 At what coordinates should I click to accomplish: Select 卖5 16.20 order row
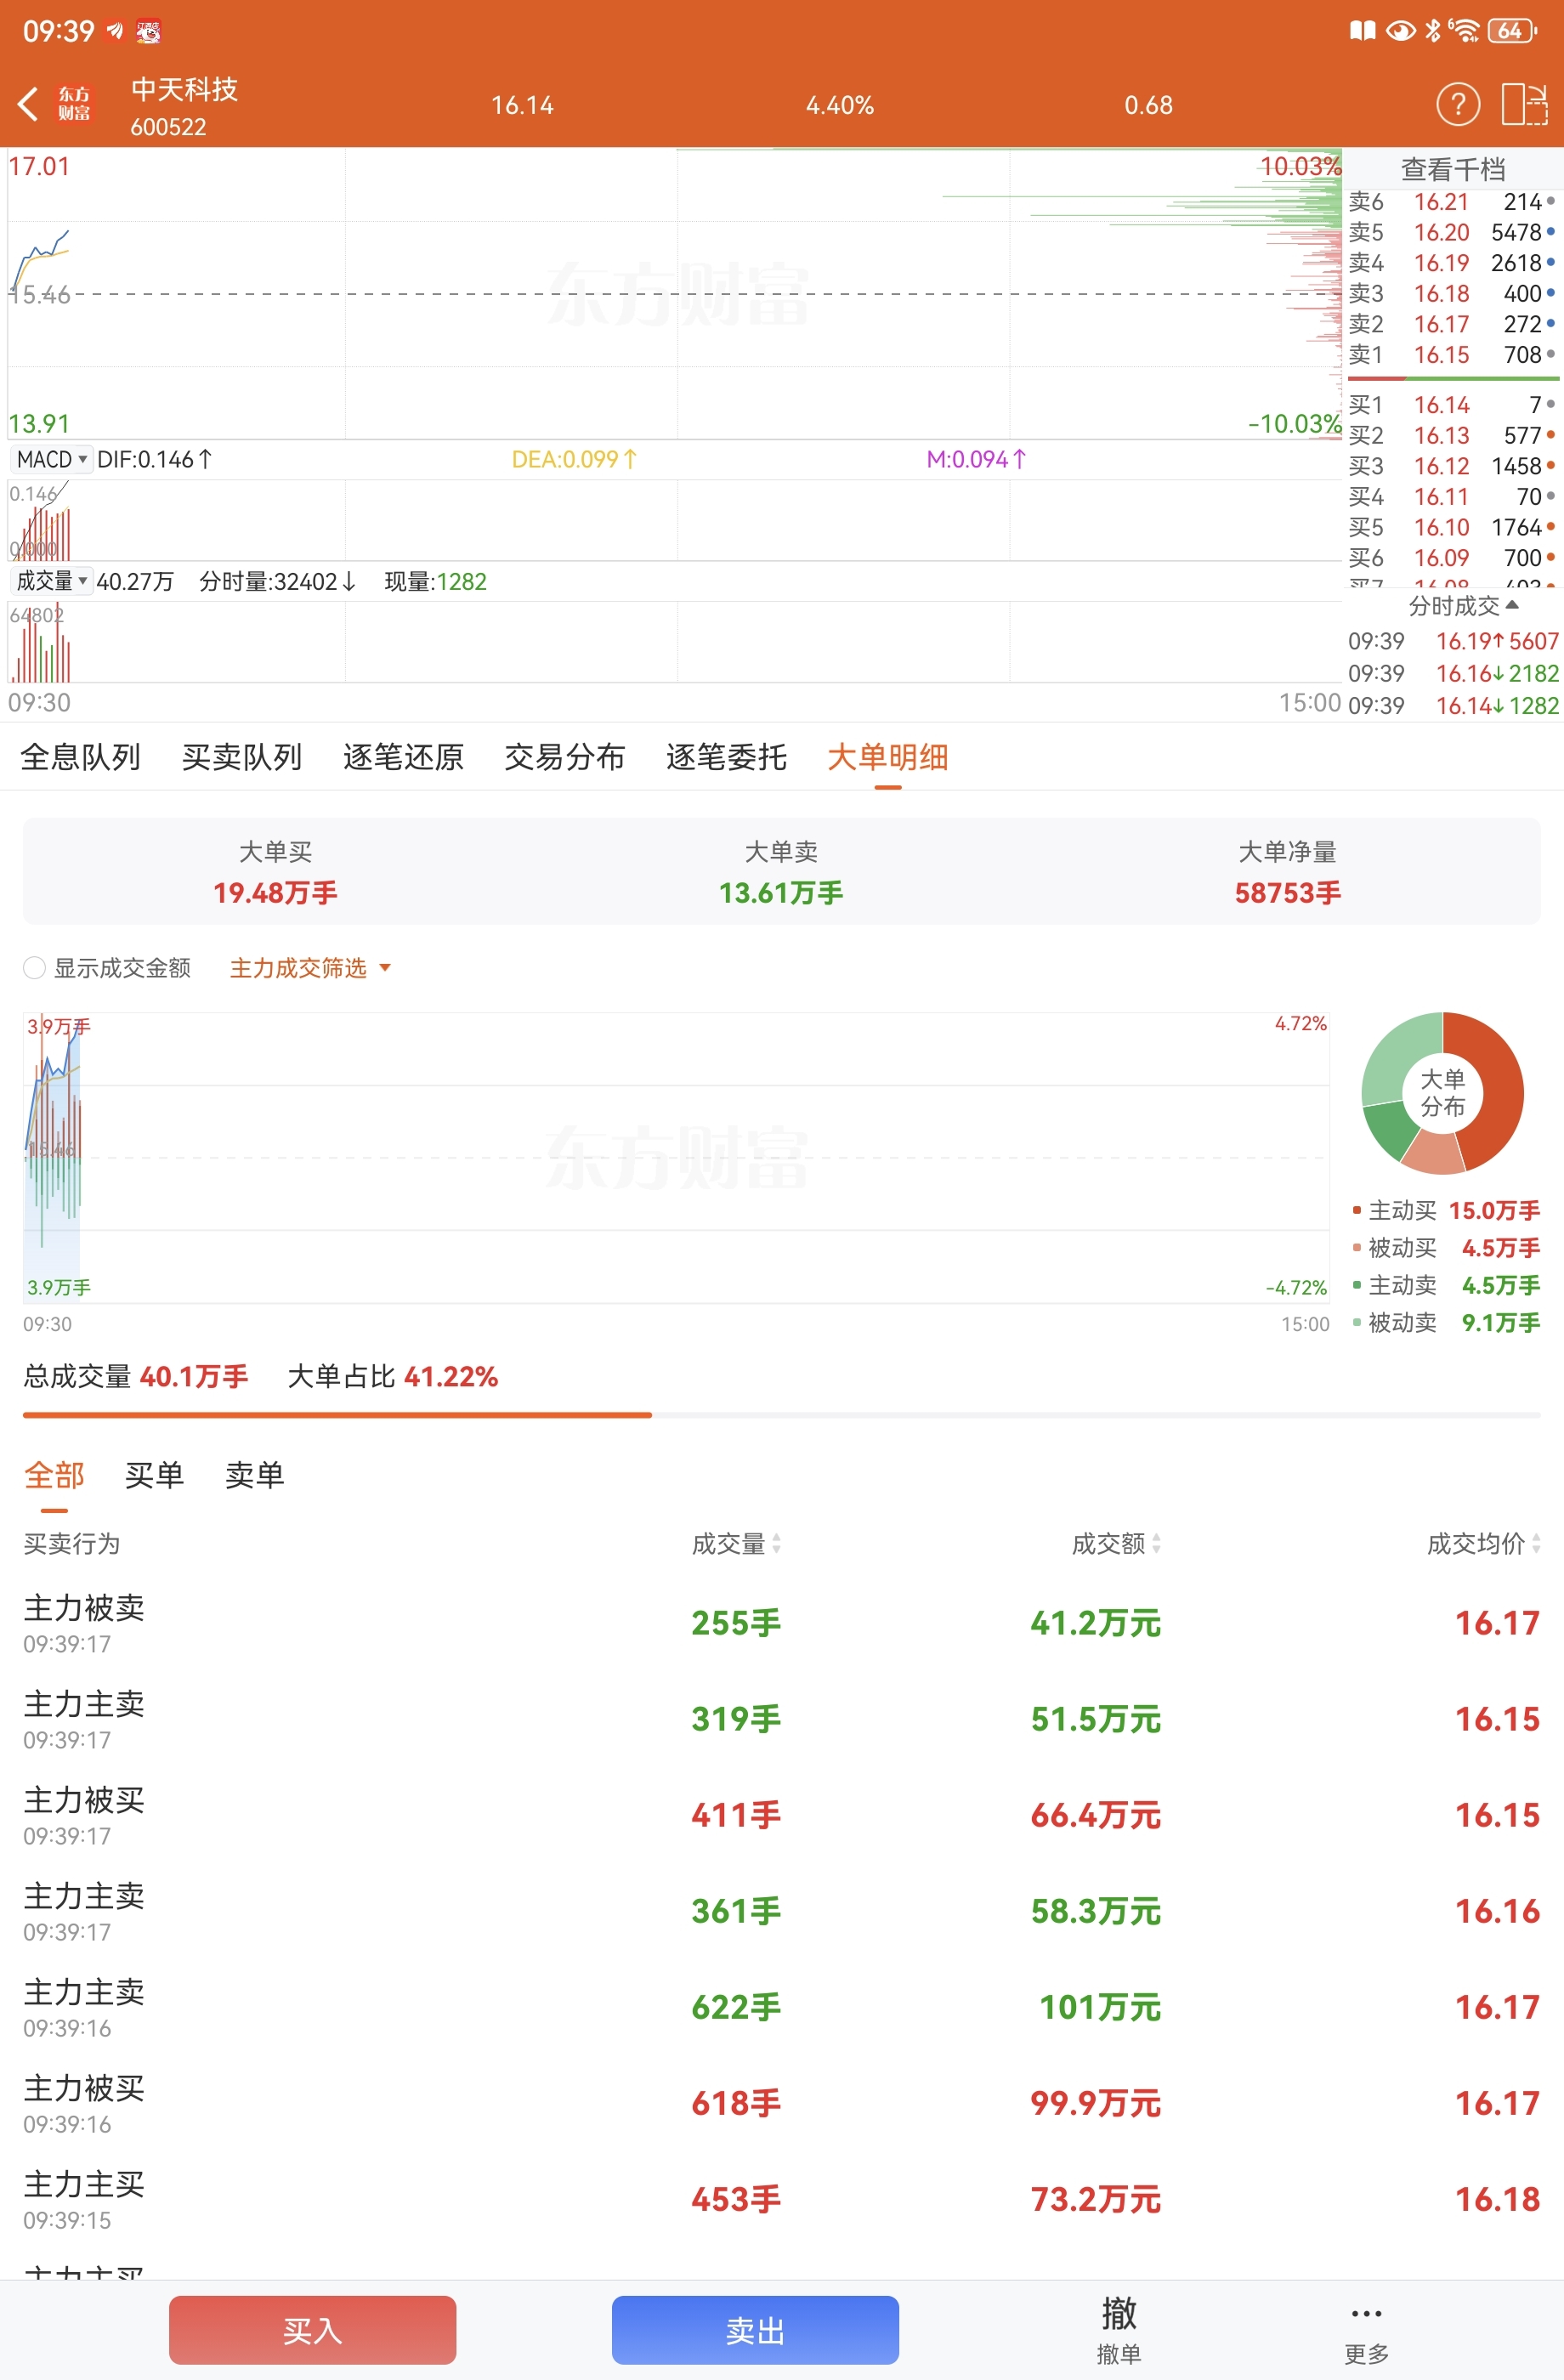[1452, 232]
